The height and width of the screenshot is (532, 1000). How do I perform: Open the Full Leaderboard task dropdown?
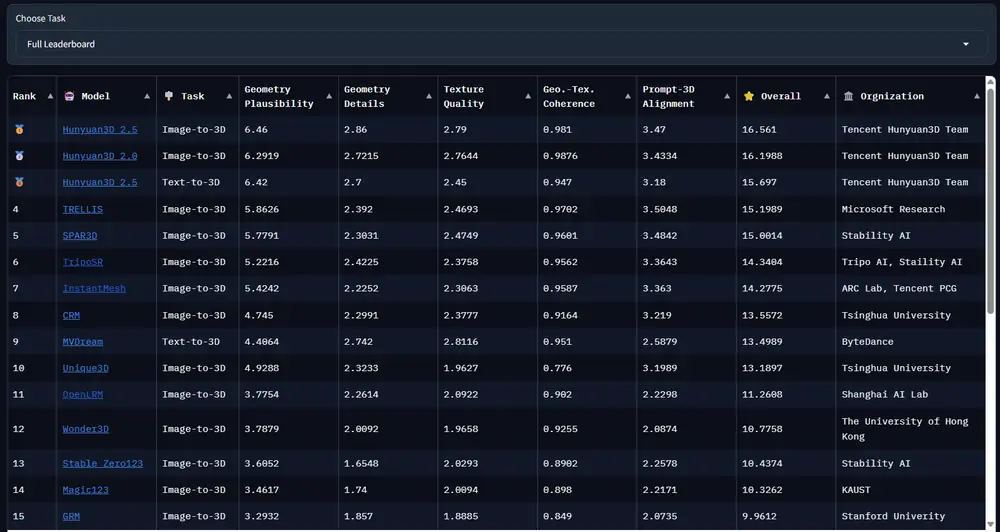[490, 44]
